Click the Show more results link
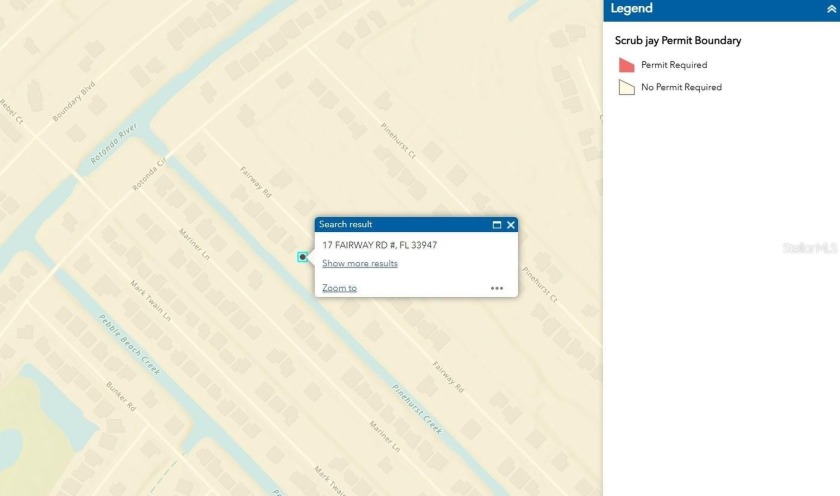The height and width of the screenshot is (496, 840). pyautogui.click(x=359, y=264)
